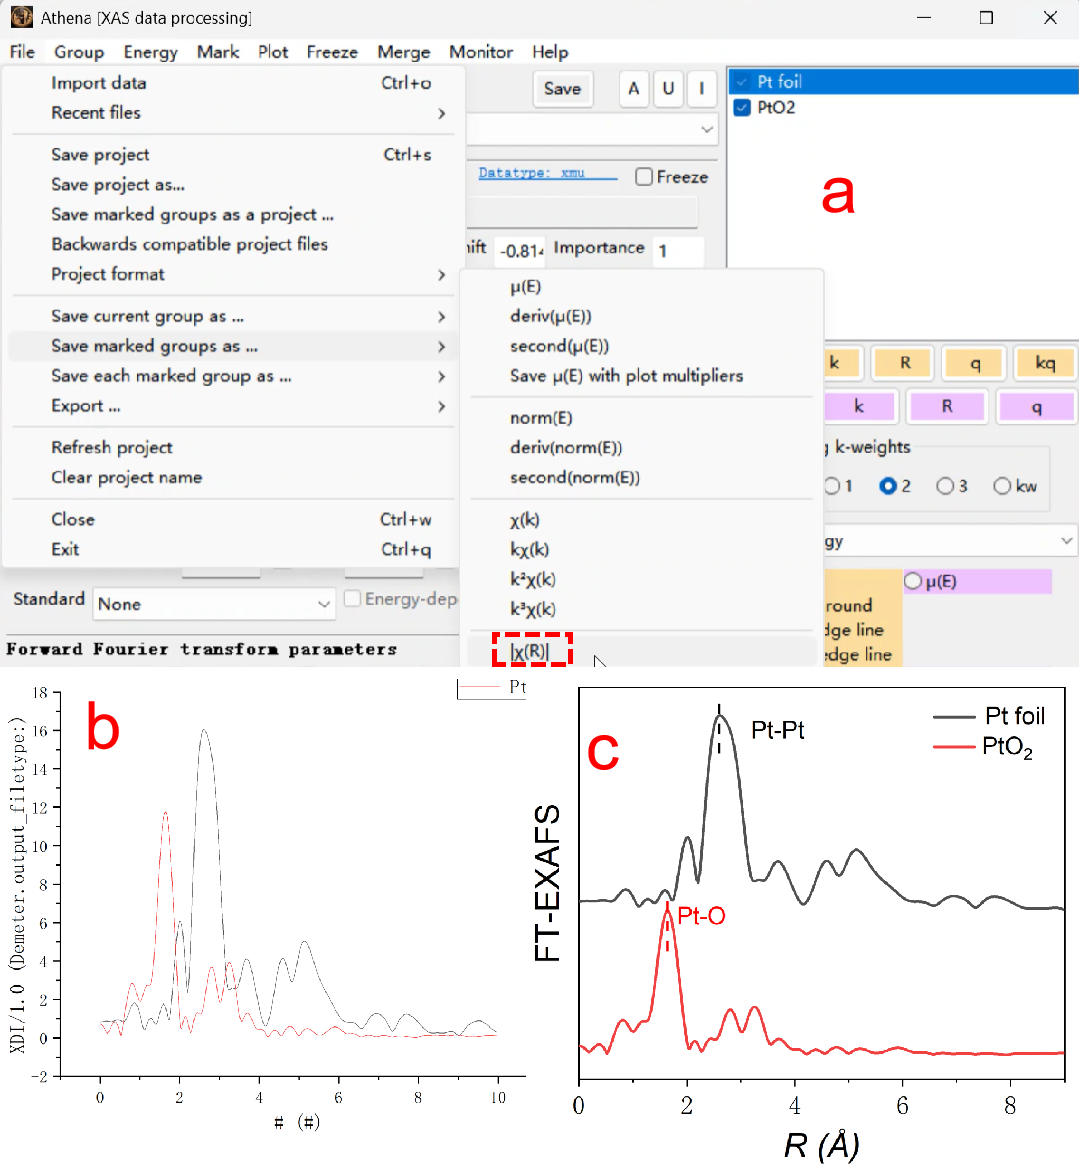Open the Standard dropdown showing None
The width and height of the screenshot is (1080, 1175).
[213, 604]
